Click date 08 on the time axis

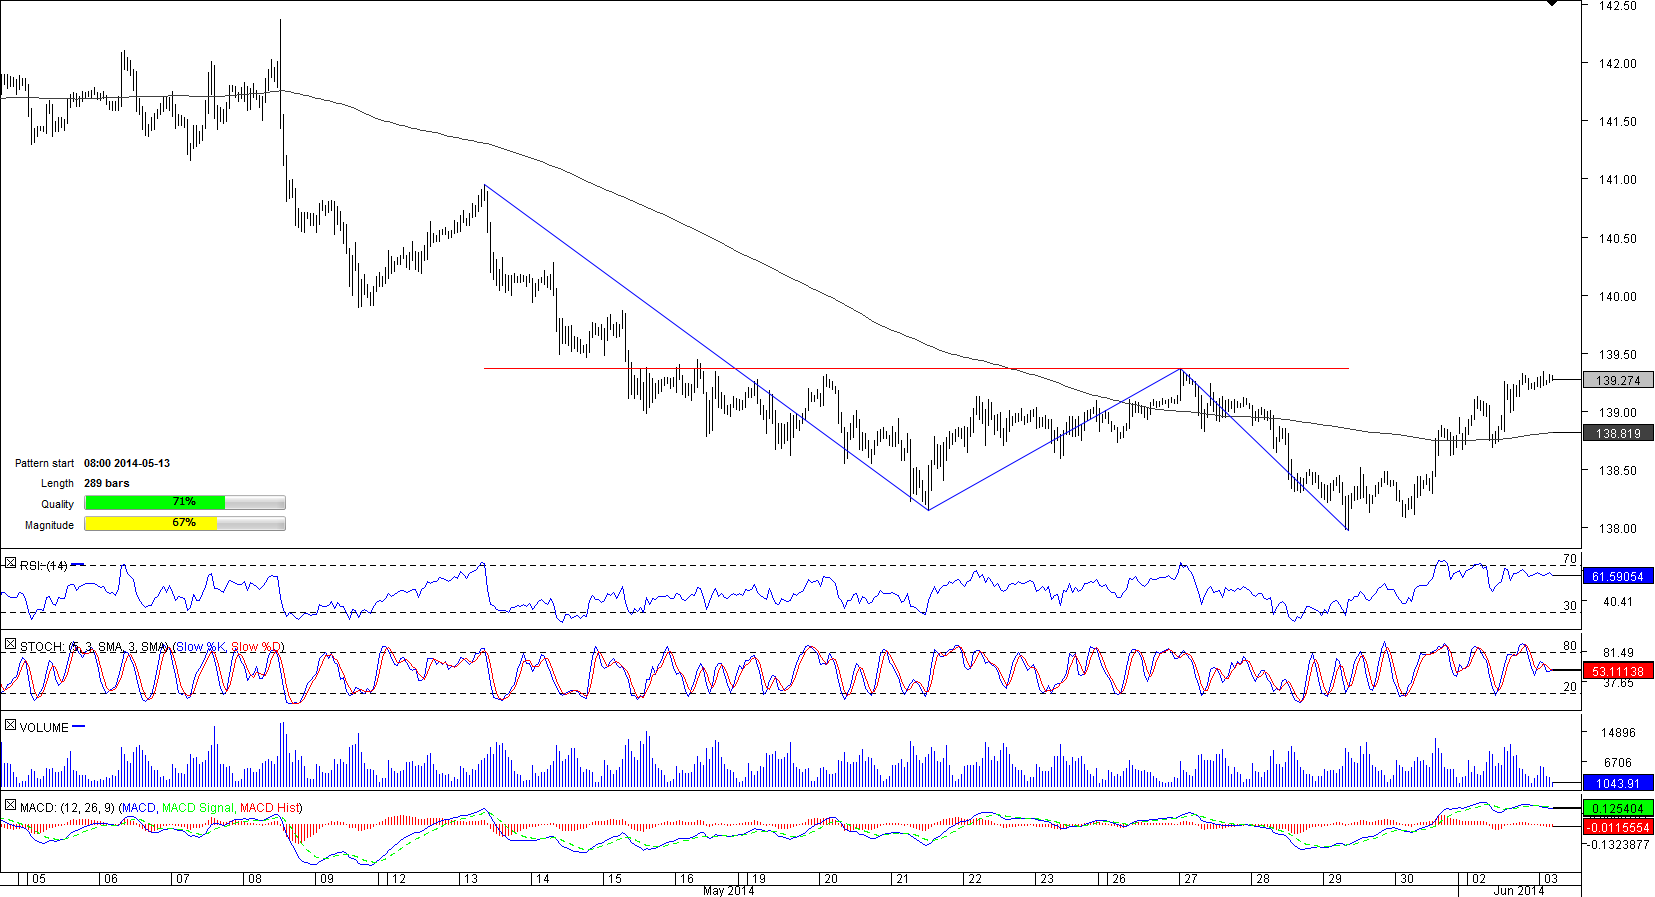254,879
